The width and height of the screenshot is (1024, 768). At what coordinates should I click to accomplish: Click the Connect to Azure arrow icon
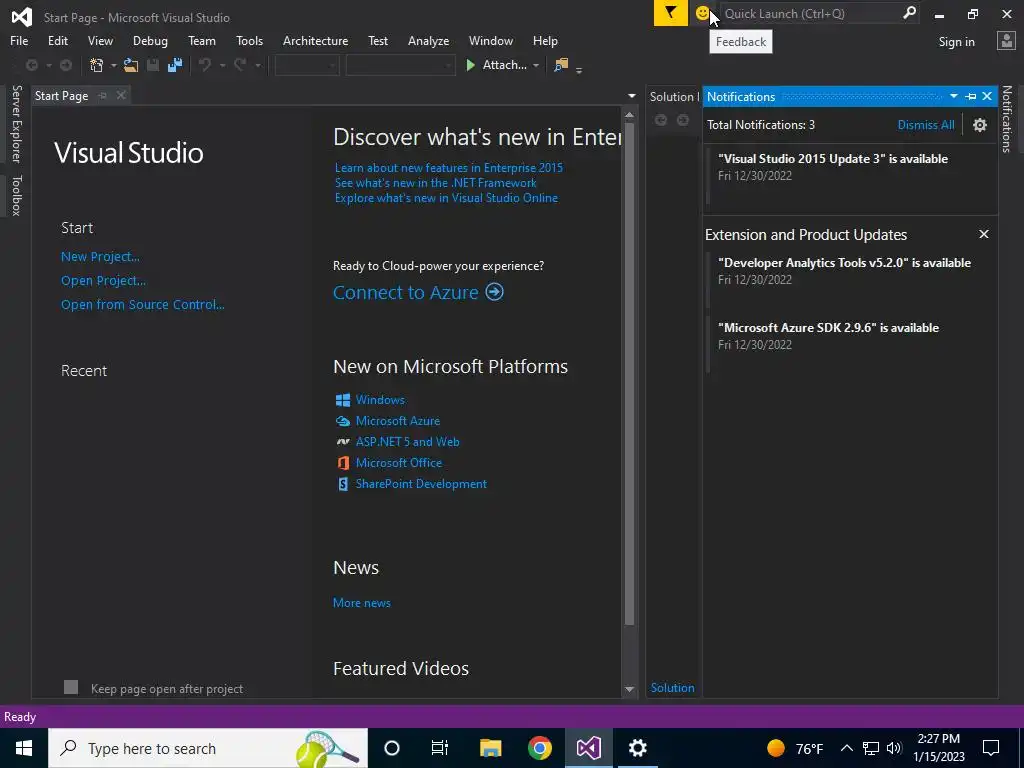coord(494,291)
